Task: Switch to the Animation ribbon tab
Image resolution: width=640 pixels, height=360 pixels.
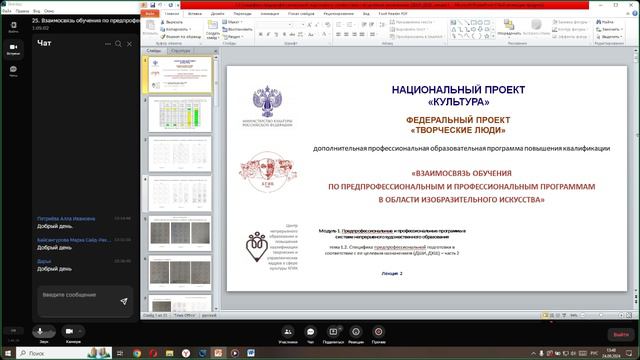Action: 270,13
